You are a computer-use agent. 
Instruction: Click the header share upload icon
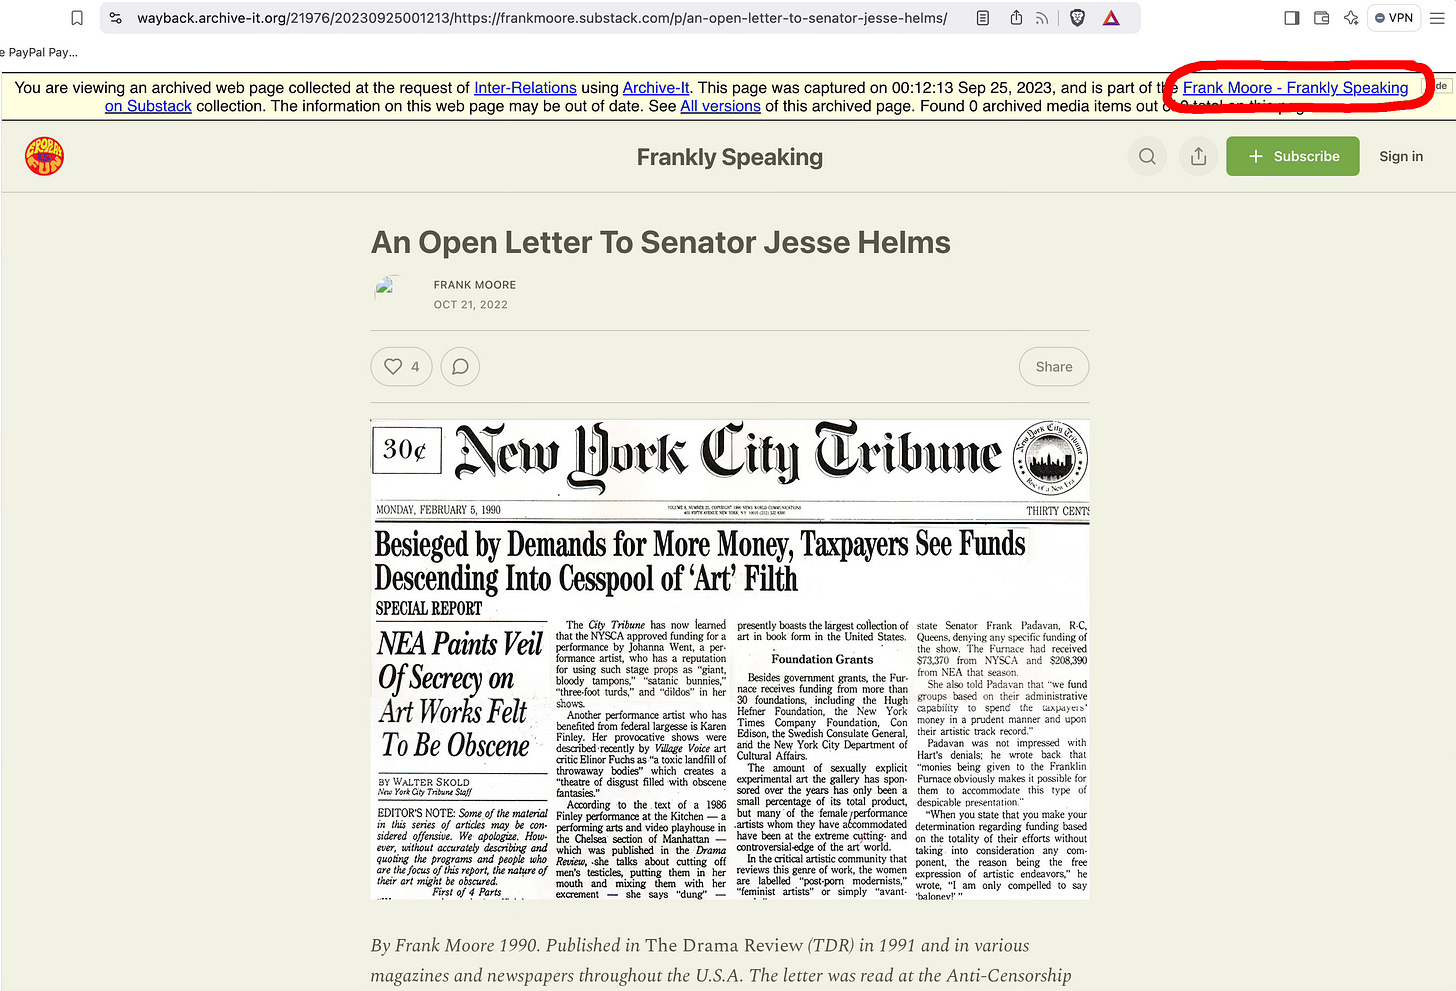[x=1198, y=156]
